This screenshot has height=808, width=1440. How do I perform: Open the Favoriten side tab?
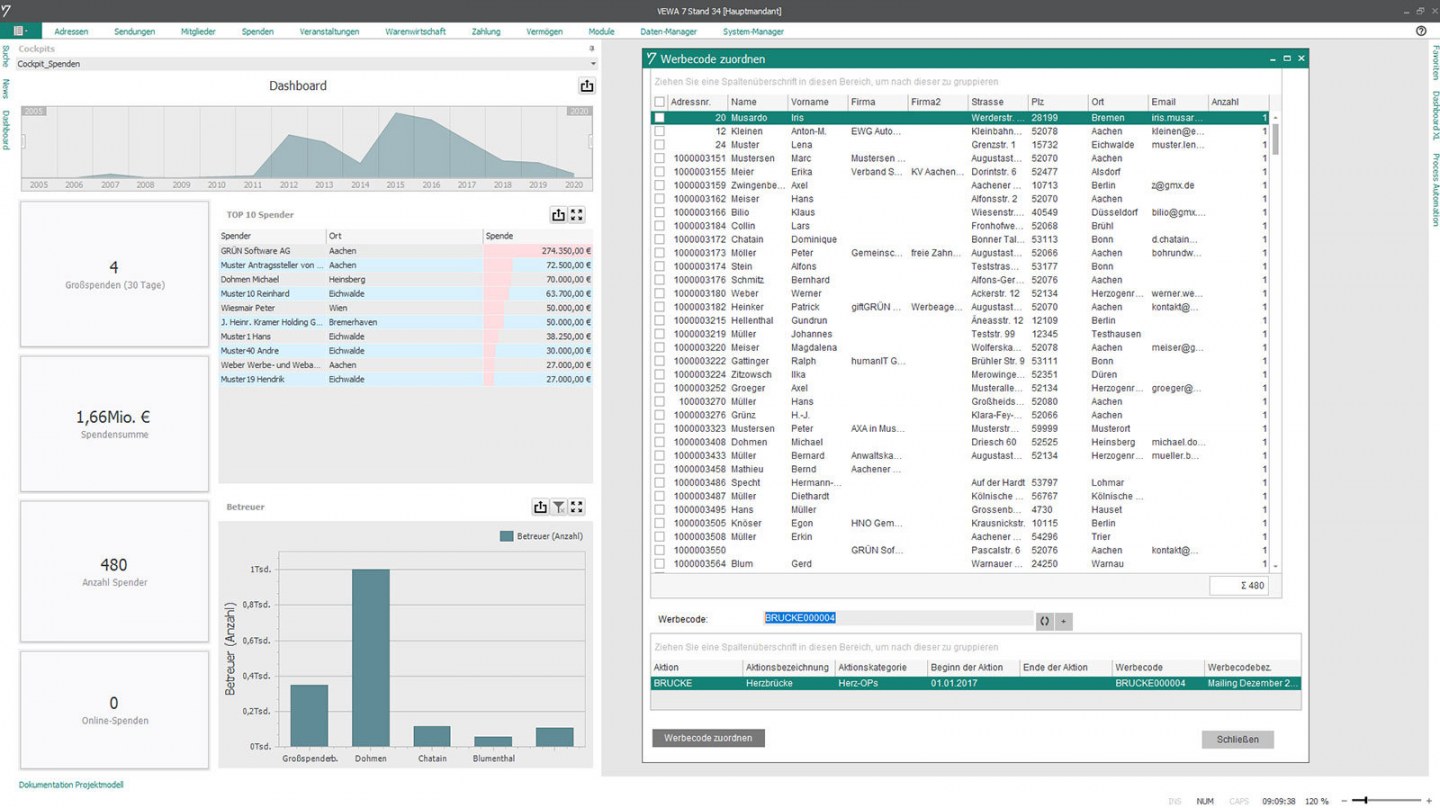(1435, 62)
